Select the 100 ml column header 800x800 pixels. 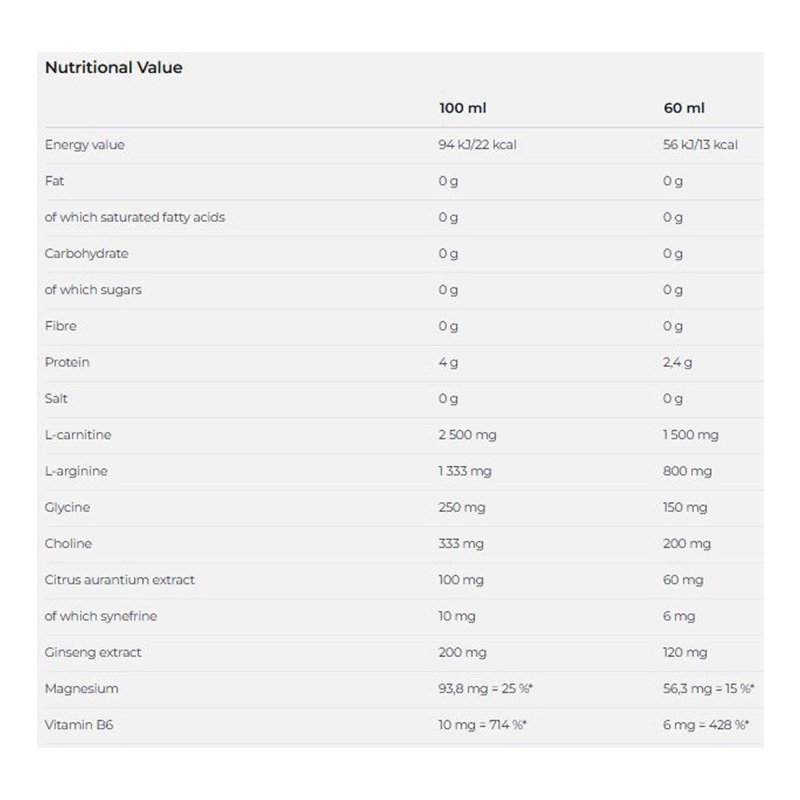click(x=462, y=108)
